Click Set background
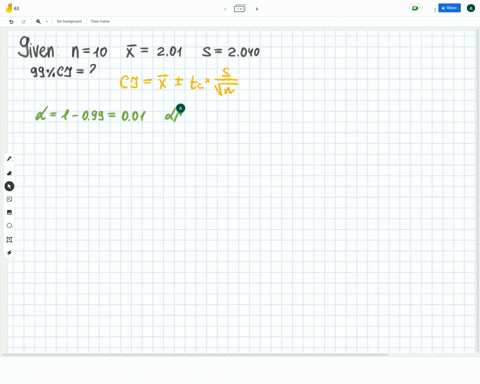 (x=69, y=21)
